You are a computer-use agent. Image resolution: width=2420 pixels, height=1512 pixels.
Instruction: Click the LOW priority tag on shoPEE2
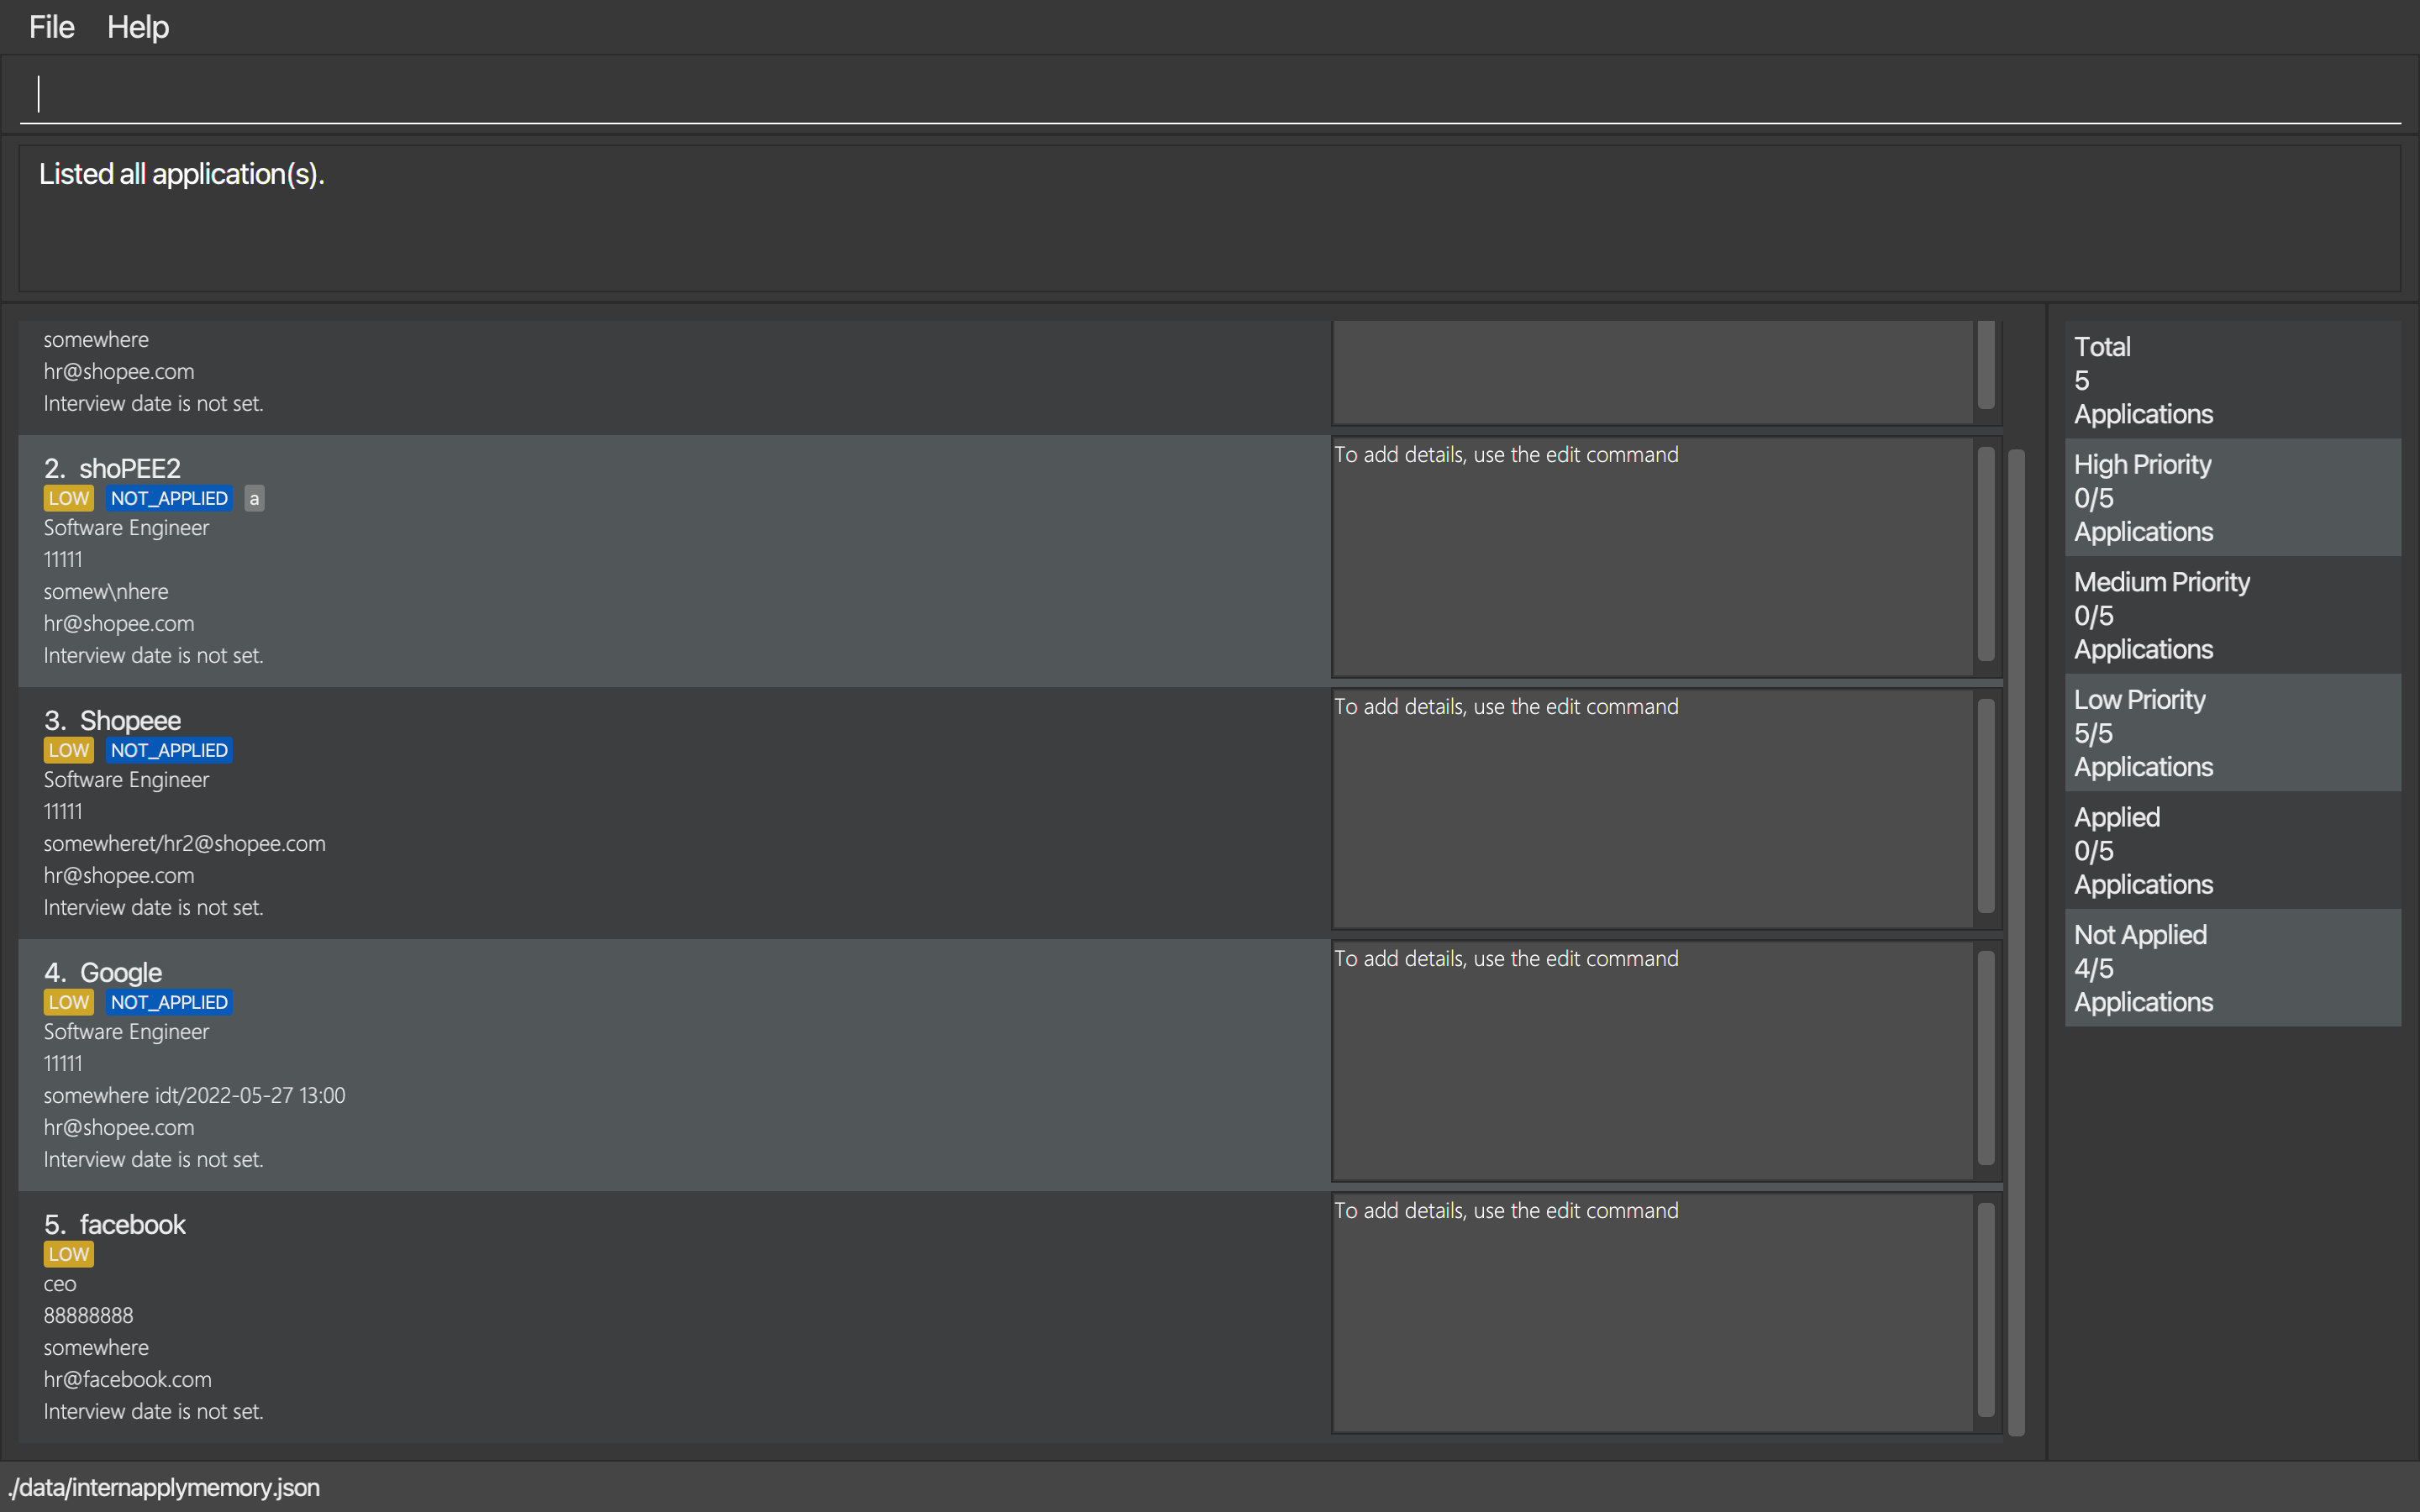(x=69, y=498)
